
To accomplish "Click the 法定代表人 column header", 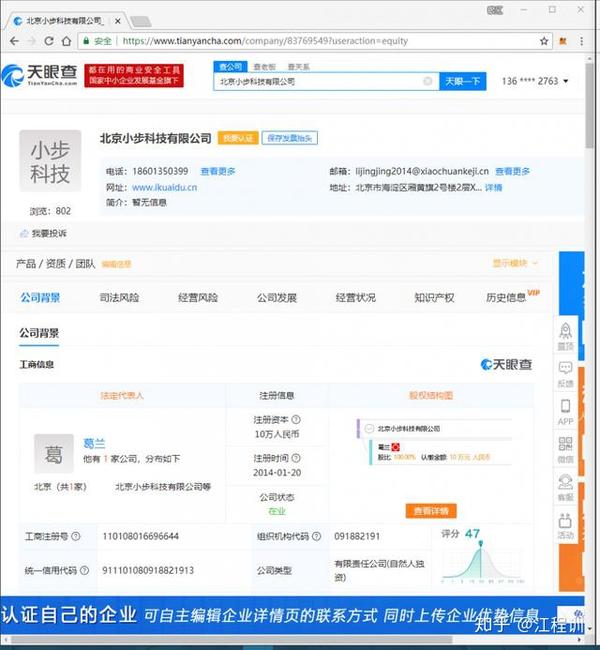I will (x=122, y=395).
